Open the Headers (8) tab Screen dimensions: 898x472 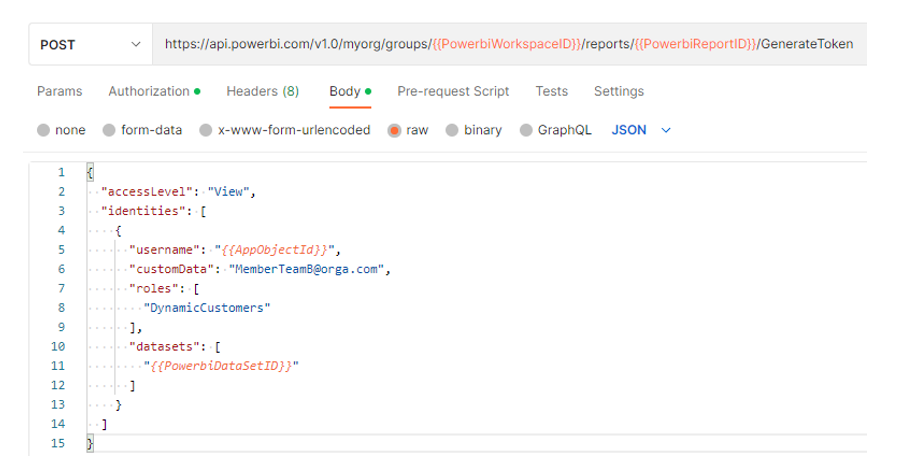coord(262,92)
